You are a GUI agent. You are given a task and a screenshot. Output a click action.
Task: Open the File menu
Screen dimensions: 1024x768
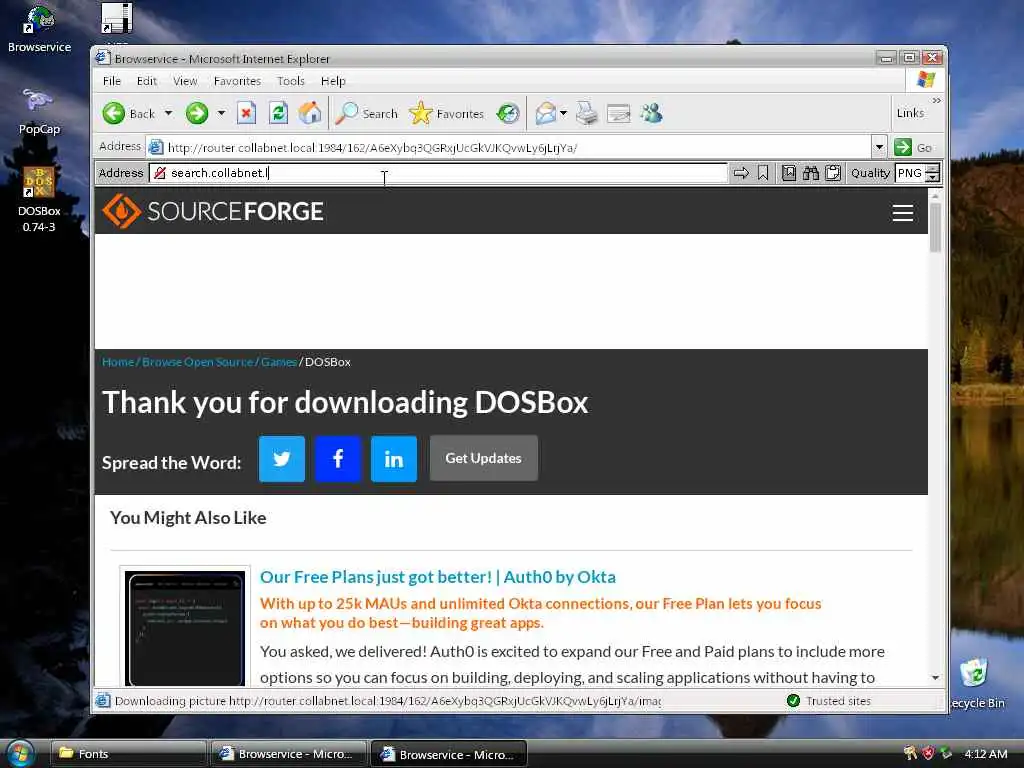[112, 81]
